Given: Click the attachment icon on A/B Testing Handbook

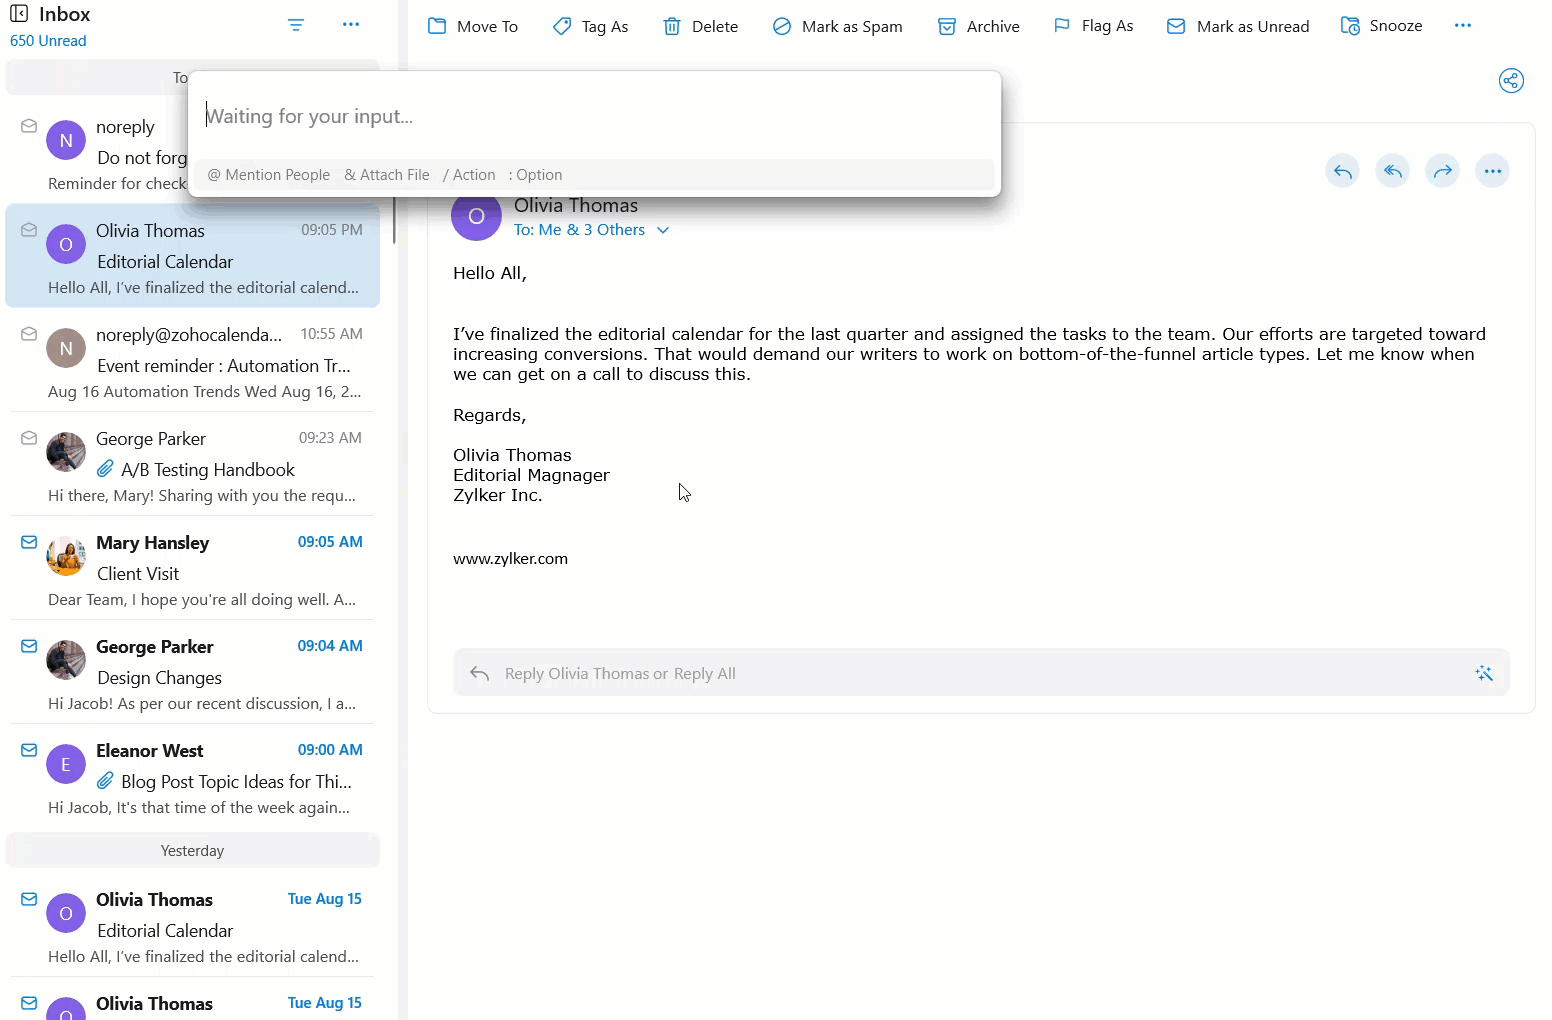Looking at the screenshot, I should point(105,469).
